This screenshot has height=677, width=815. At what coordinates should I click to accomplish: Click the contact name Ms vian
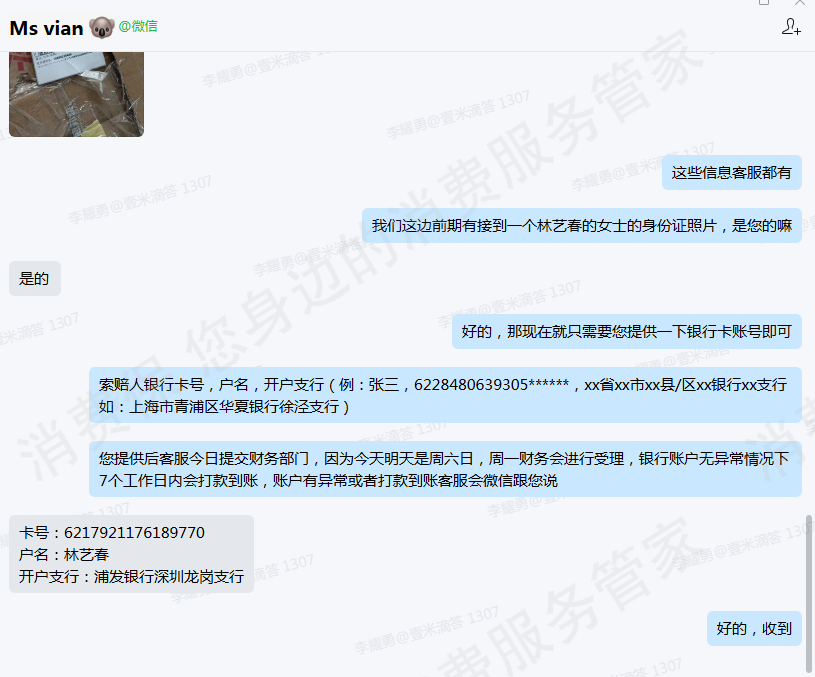[x=46, y=28]
